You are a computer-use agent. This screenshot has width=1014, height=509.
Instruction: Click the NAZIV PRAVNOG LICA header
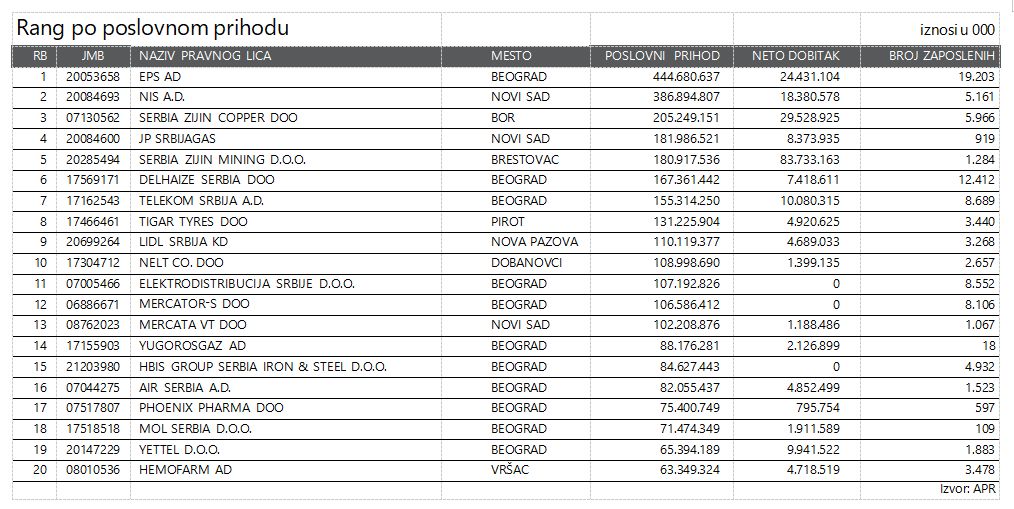pyautogui.click(x=205, y=56)
